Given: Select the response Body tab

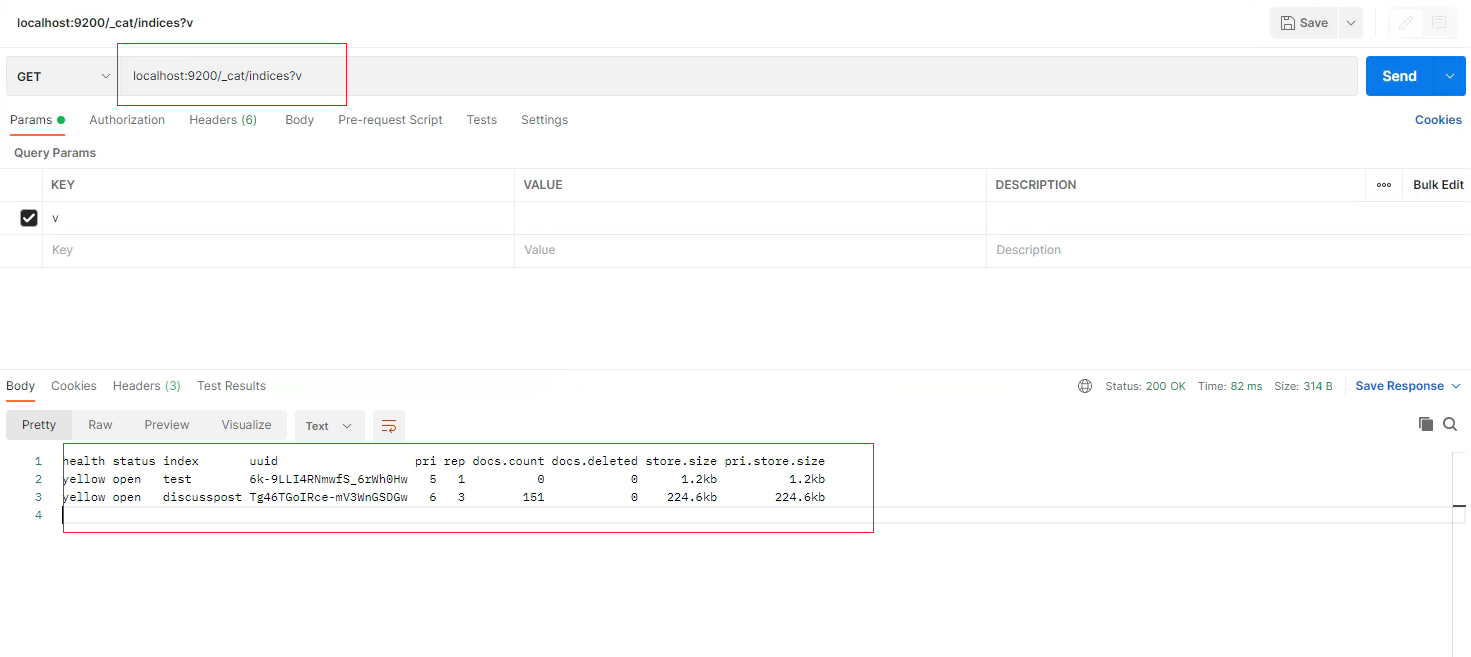Looking at the screenshot, I should 20,386.
